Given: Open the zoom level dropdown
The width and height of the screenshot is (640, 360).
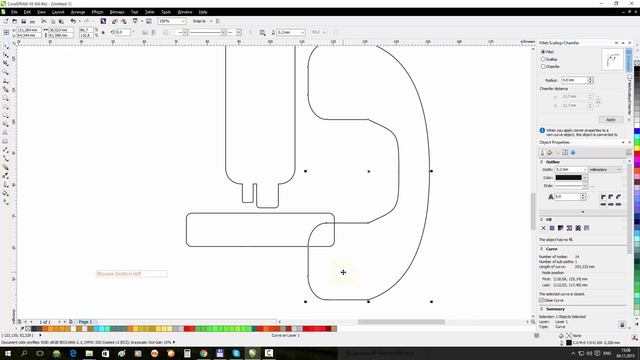Looking at the screenshot, I should [x=183, y=21].
